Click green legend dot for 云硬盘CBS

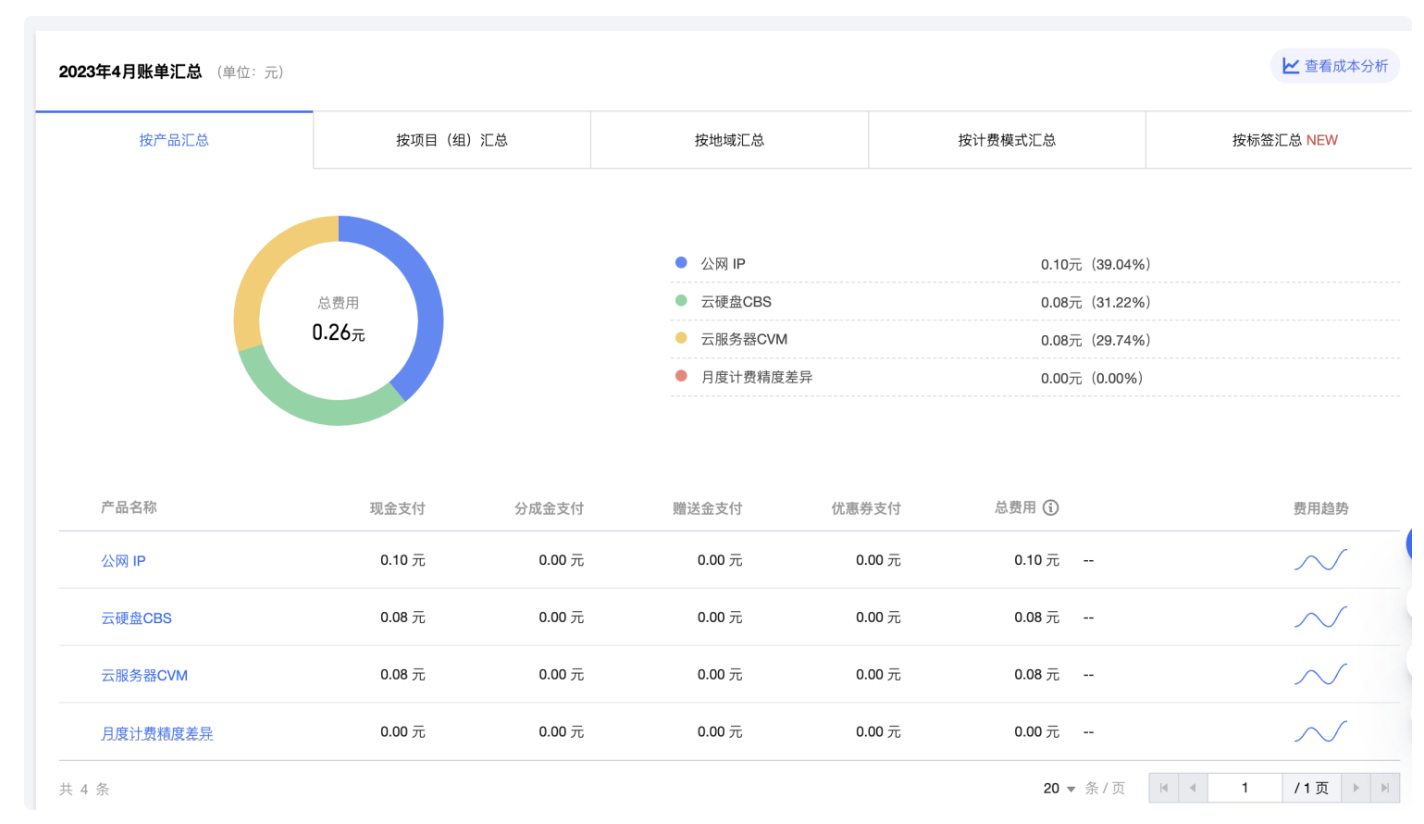click(681, 300)
